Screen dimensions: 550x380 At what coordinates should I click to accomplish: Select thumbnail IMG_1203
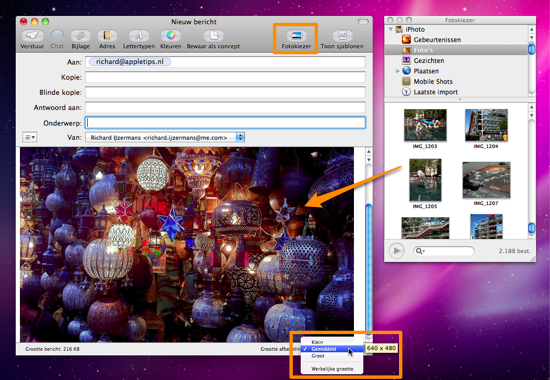pyautogui.click(x=425, y=125)
